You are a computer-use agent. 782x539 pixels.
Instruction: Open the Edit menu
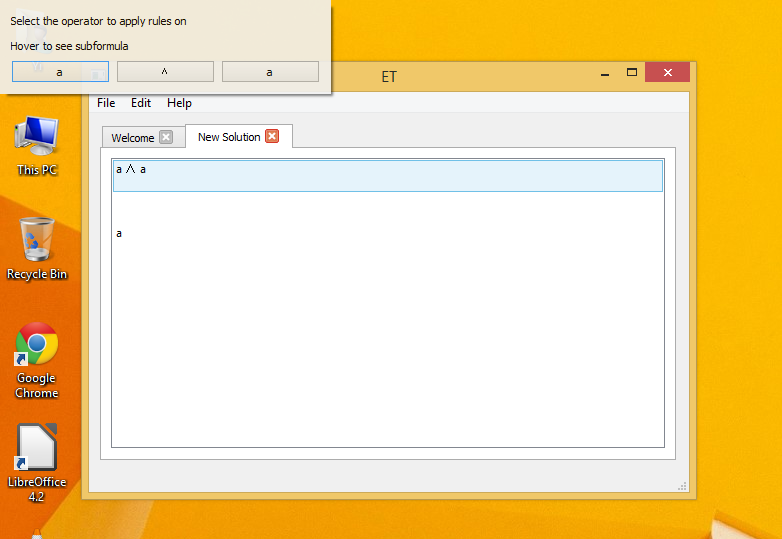tap(141, 103)
